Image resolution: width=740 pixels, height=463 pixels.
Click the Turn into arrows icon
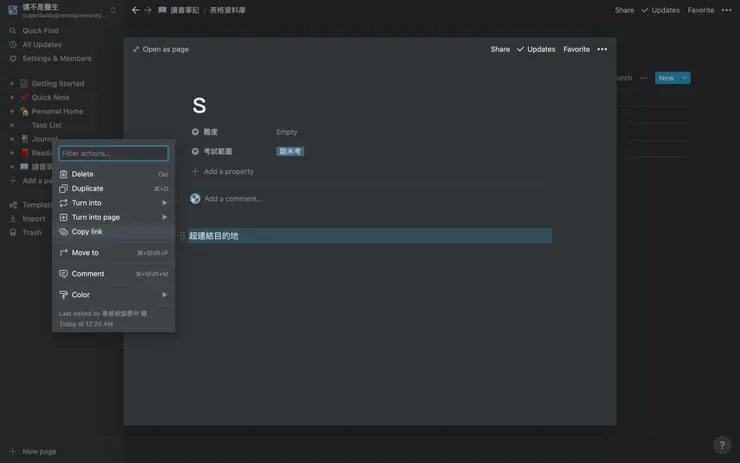63,203
